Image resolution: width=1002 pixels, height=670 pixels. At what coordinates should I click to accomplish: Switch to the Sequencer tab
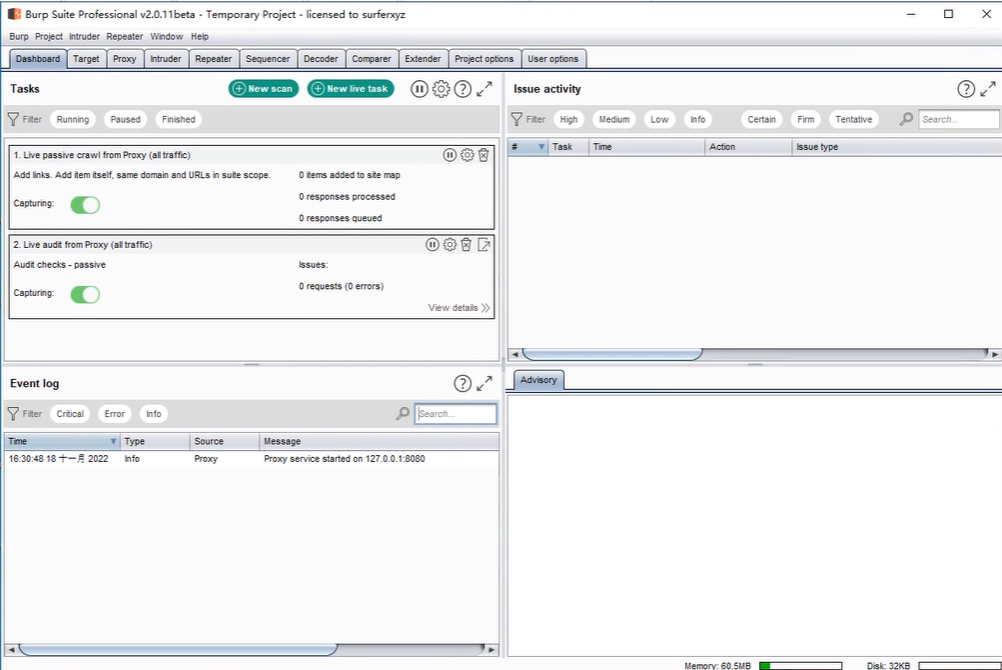tap(268, 59)
